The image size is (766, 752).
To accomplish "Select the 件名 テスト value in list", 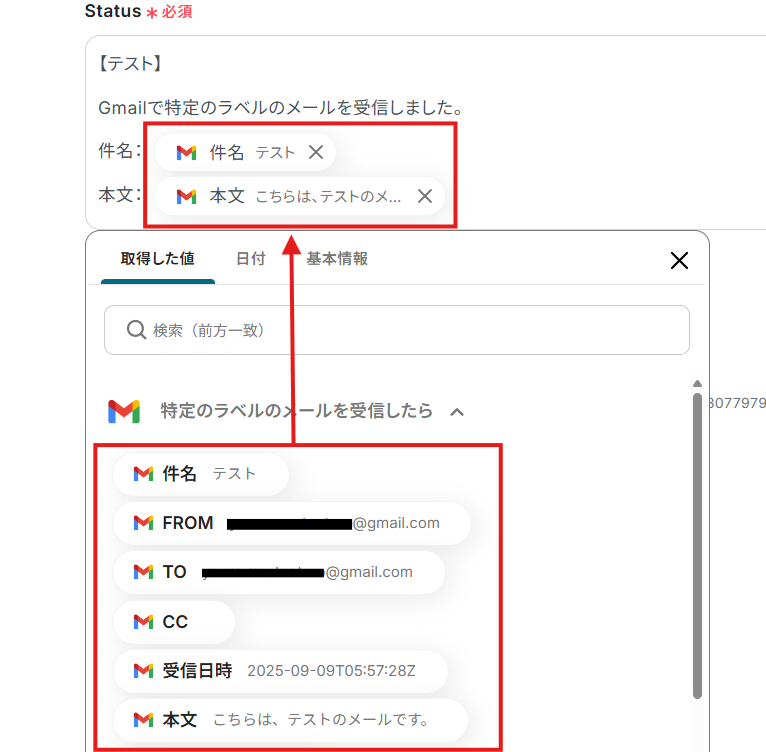I will [x=201, y=474].
